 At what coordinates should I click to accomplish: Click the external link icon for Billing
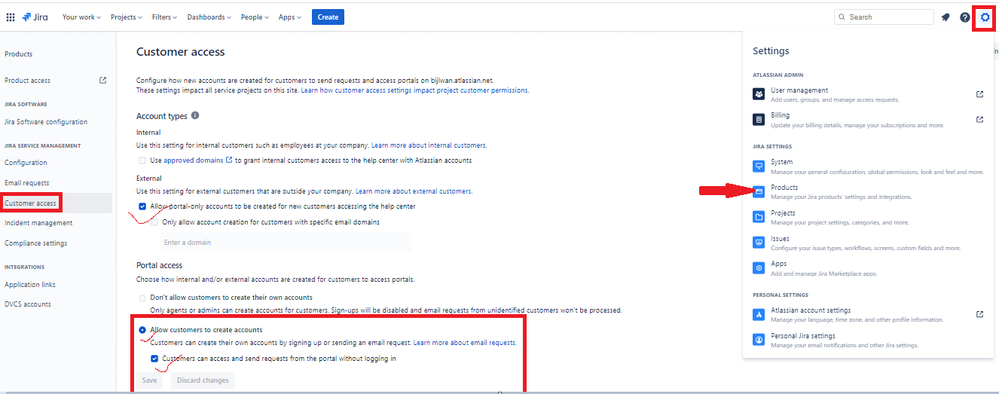980,119
